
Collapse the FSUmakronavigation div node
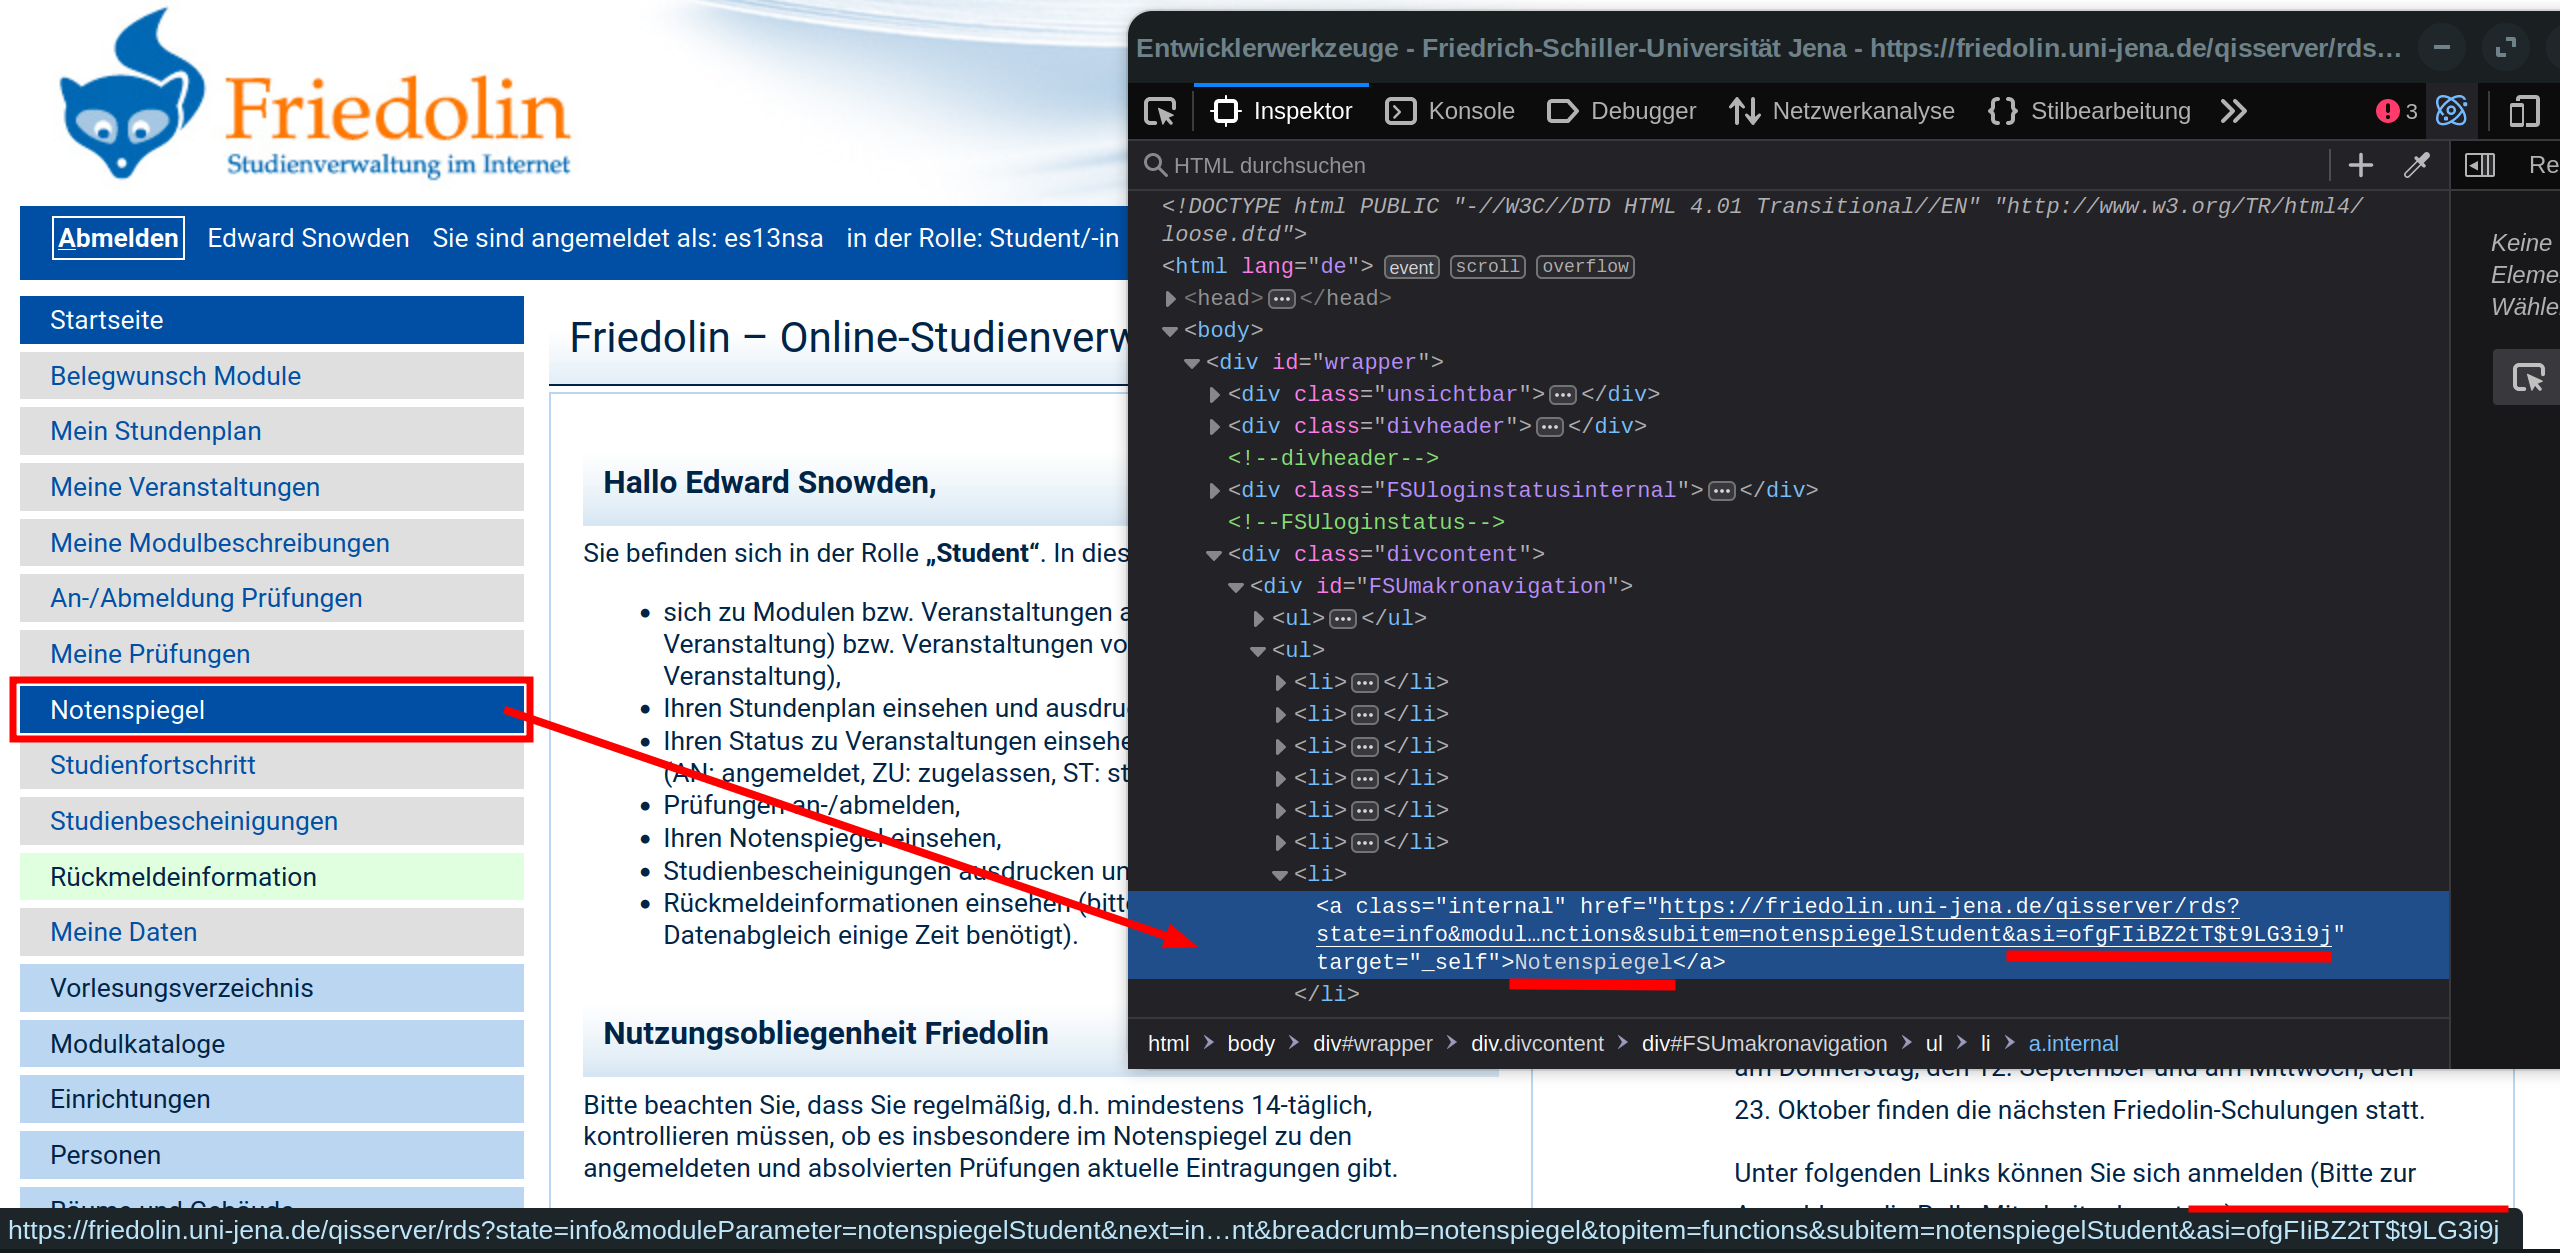pyautogui.click(x=1236, y=587)
